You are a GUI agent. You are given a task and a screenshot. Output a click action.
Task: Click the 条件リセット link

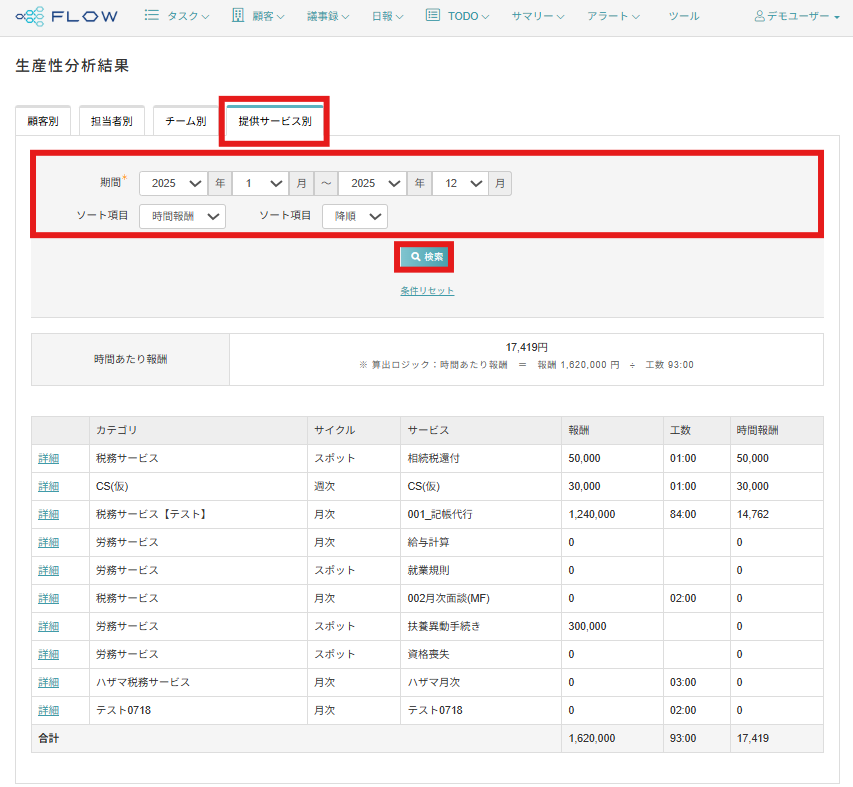click(427, 291)
